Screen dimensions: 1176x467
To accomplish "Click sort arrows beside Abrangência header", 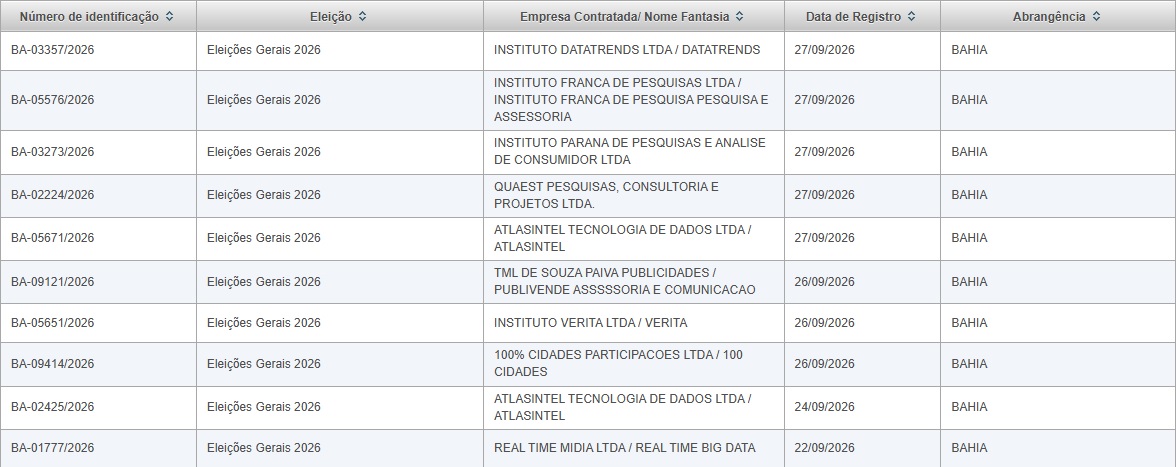I will pyautogui.click(x=1096, y=16).
